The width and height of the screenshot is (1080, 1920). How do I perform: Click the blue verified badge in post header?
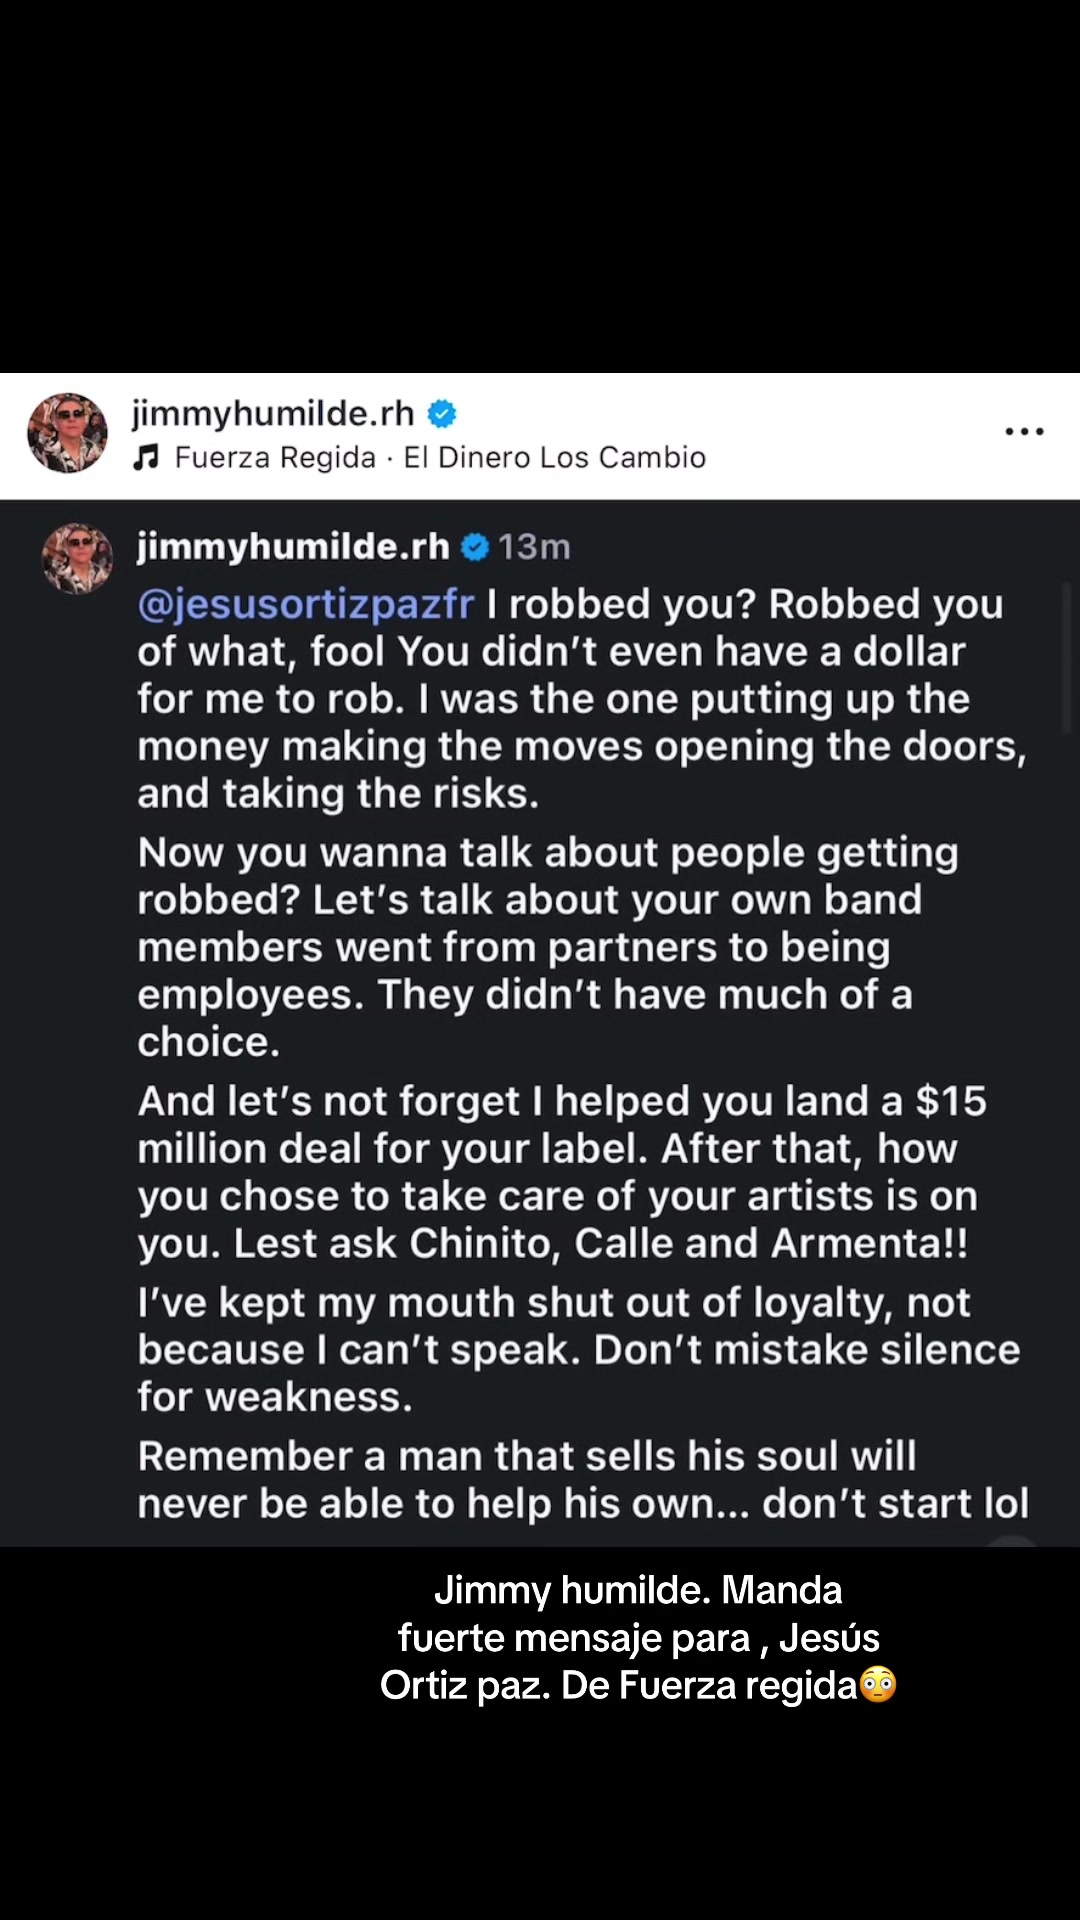(442, 413)
